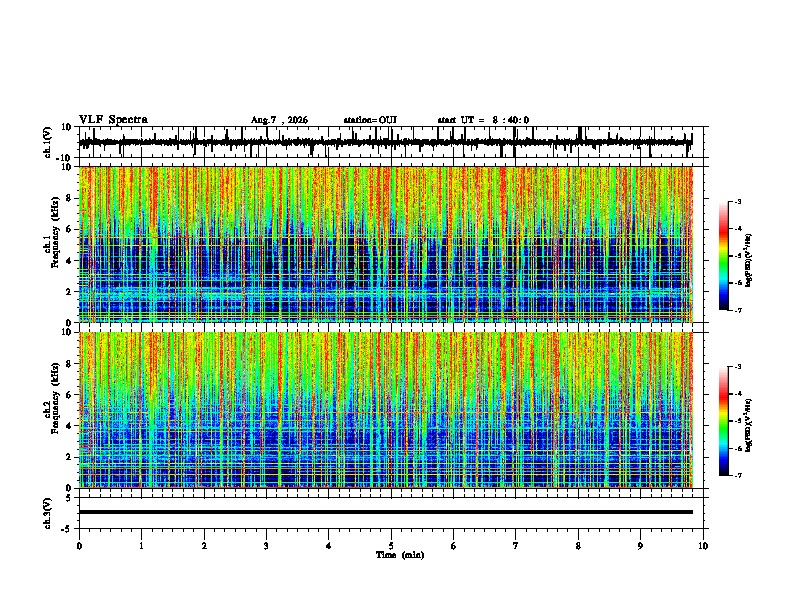Click the "ch.3(V)" axis label
This screenshot has height=612, width=792.
pos(48,513)
